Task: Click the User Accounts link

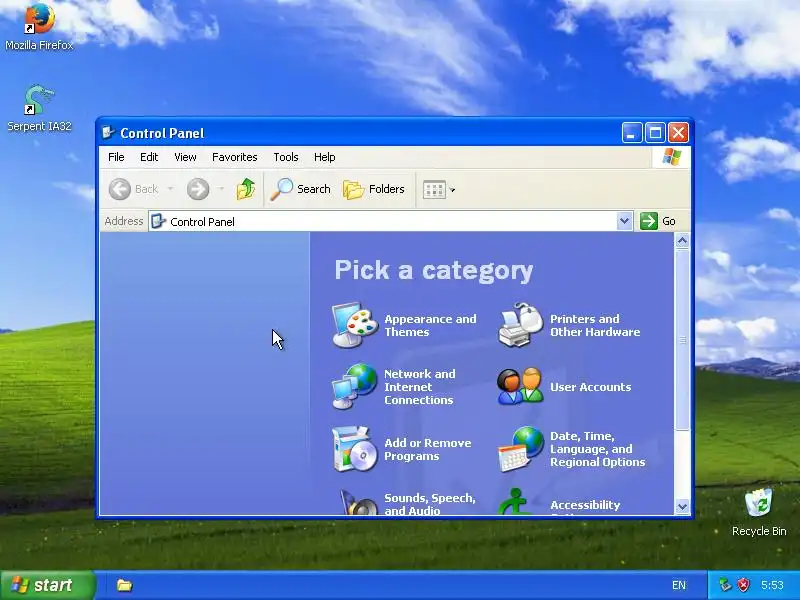Action: pyautogui.click(x=590, y=387)
